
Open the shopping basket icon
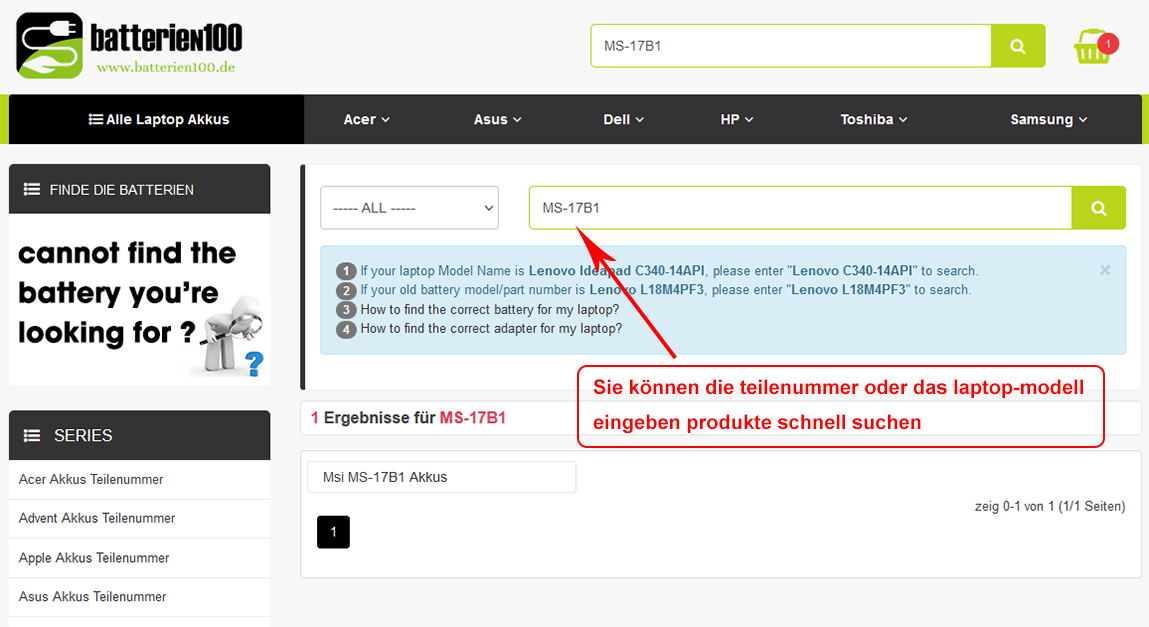tap(1092, 48)
